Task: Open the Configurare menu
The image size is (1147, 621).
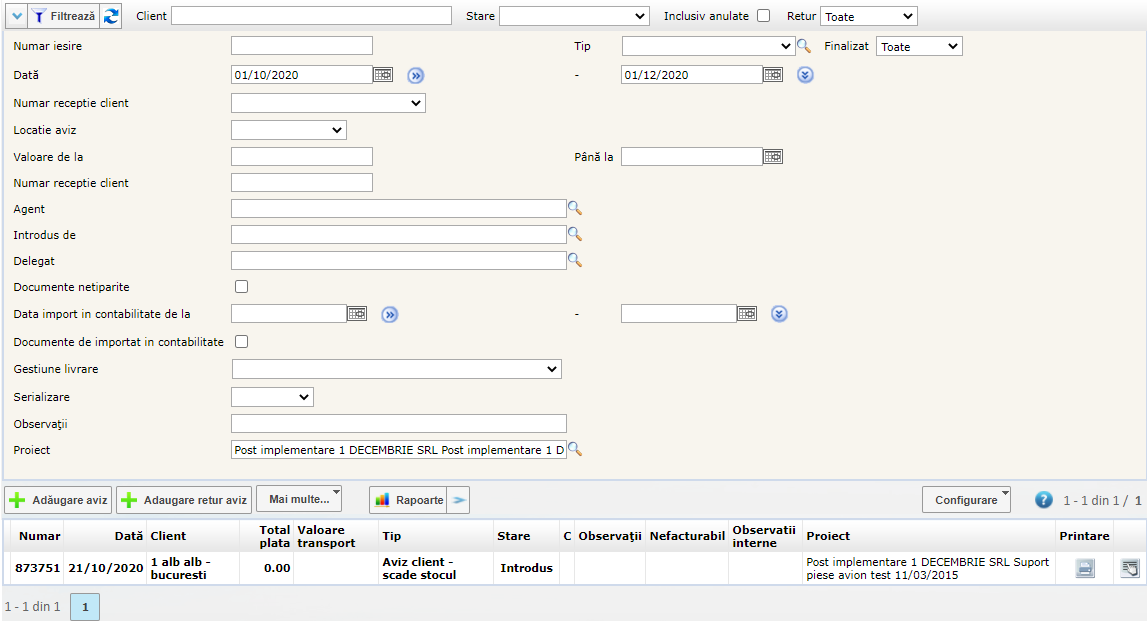Action: pos(966,500)
